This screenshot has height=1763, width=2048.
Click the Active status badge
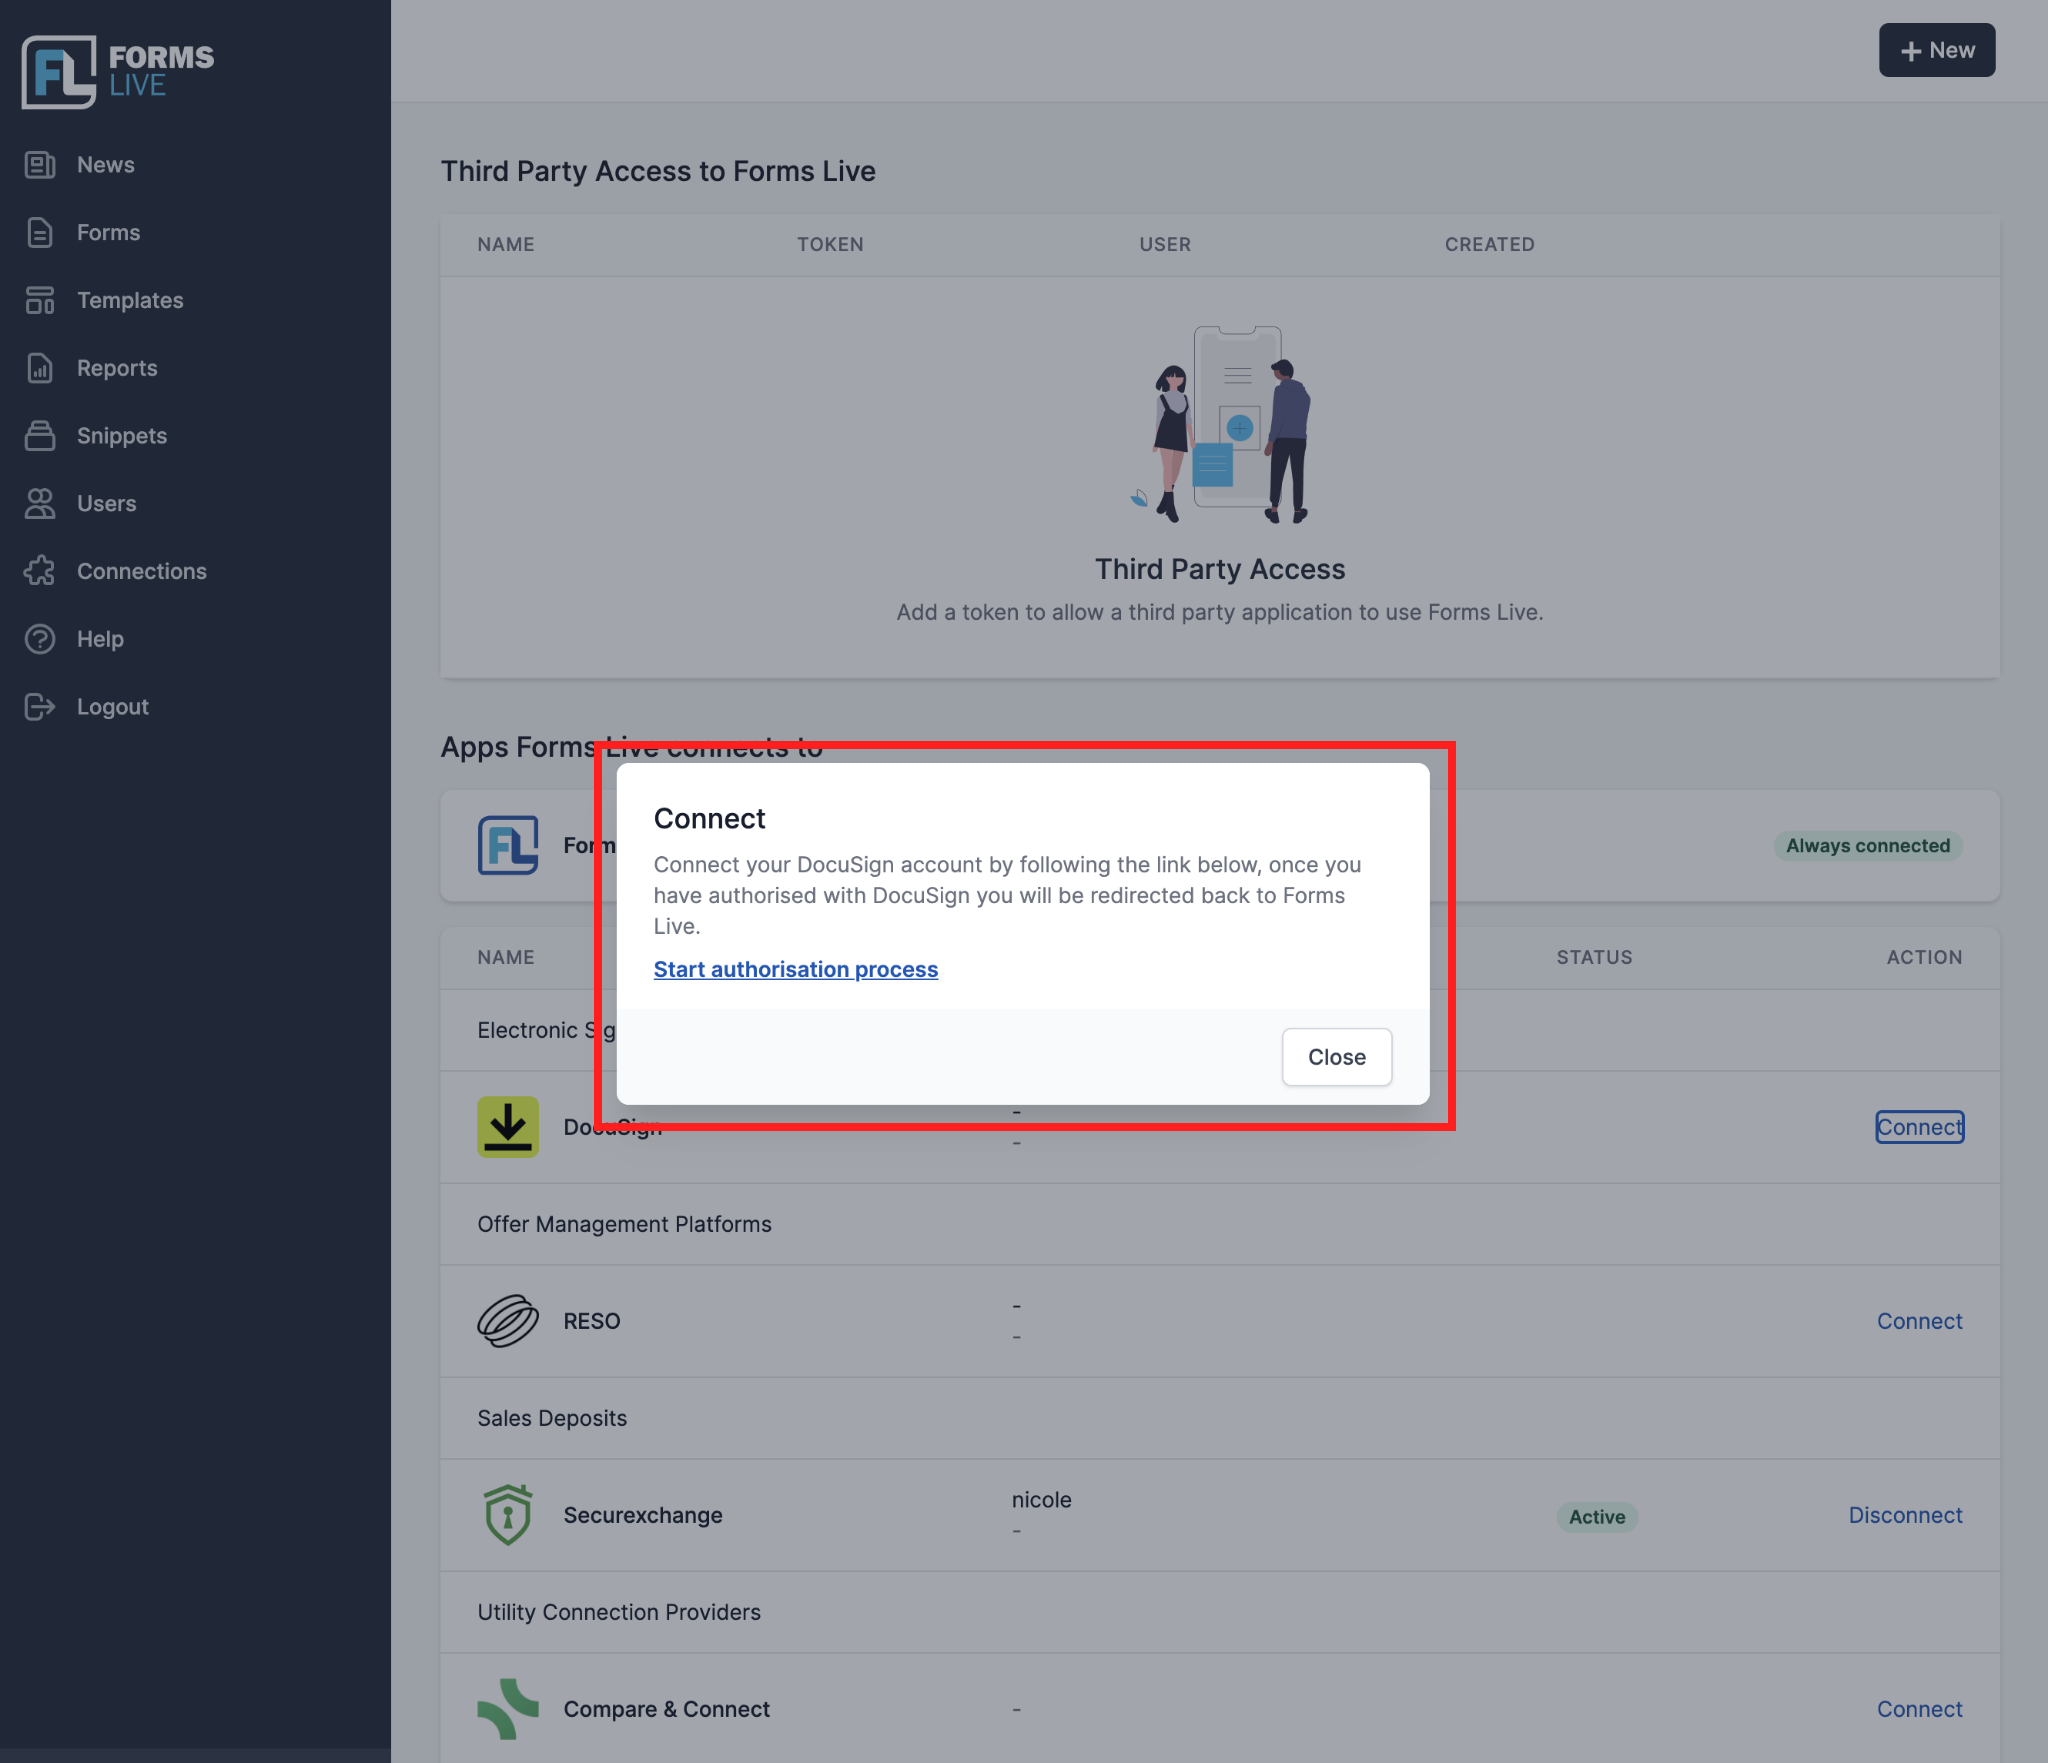pyautogui.click(x=1597, y=1517)
